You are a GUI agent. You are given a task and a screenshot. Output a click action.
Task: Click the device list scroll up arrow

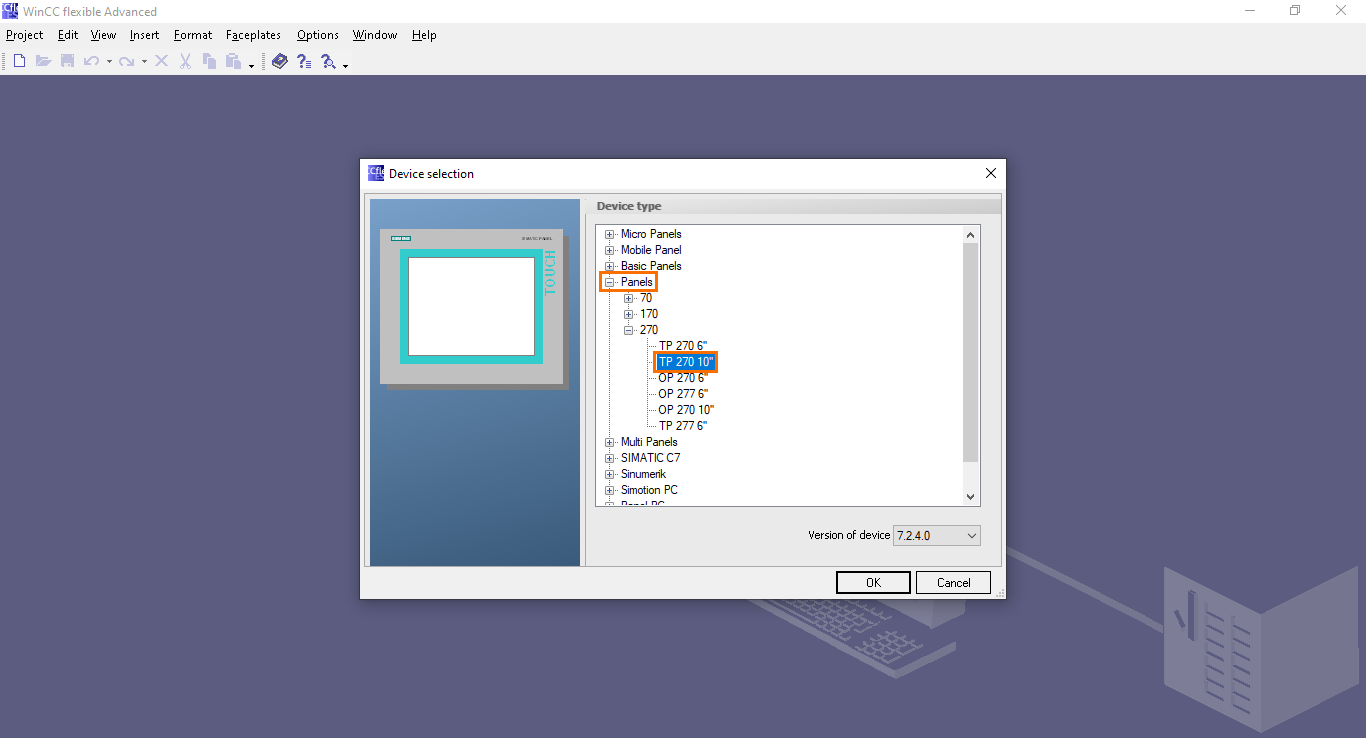click(x=970, y=234)
